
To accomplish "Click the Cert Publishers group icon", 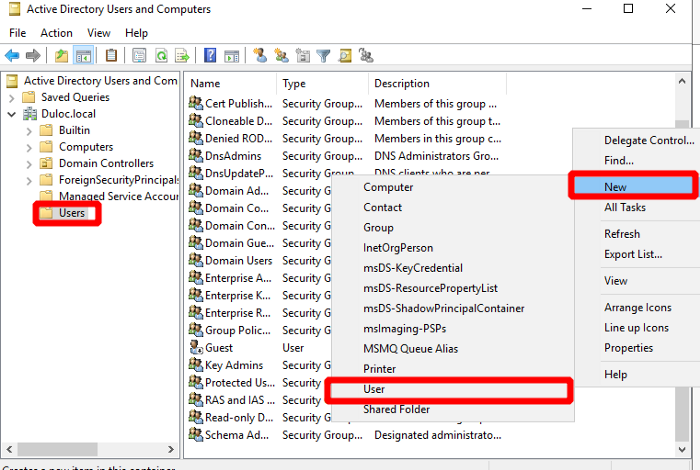I will click(196, 103).
